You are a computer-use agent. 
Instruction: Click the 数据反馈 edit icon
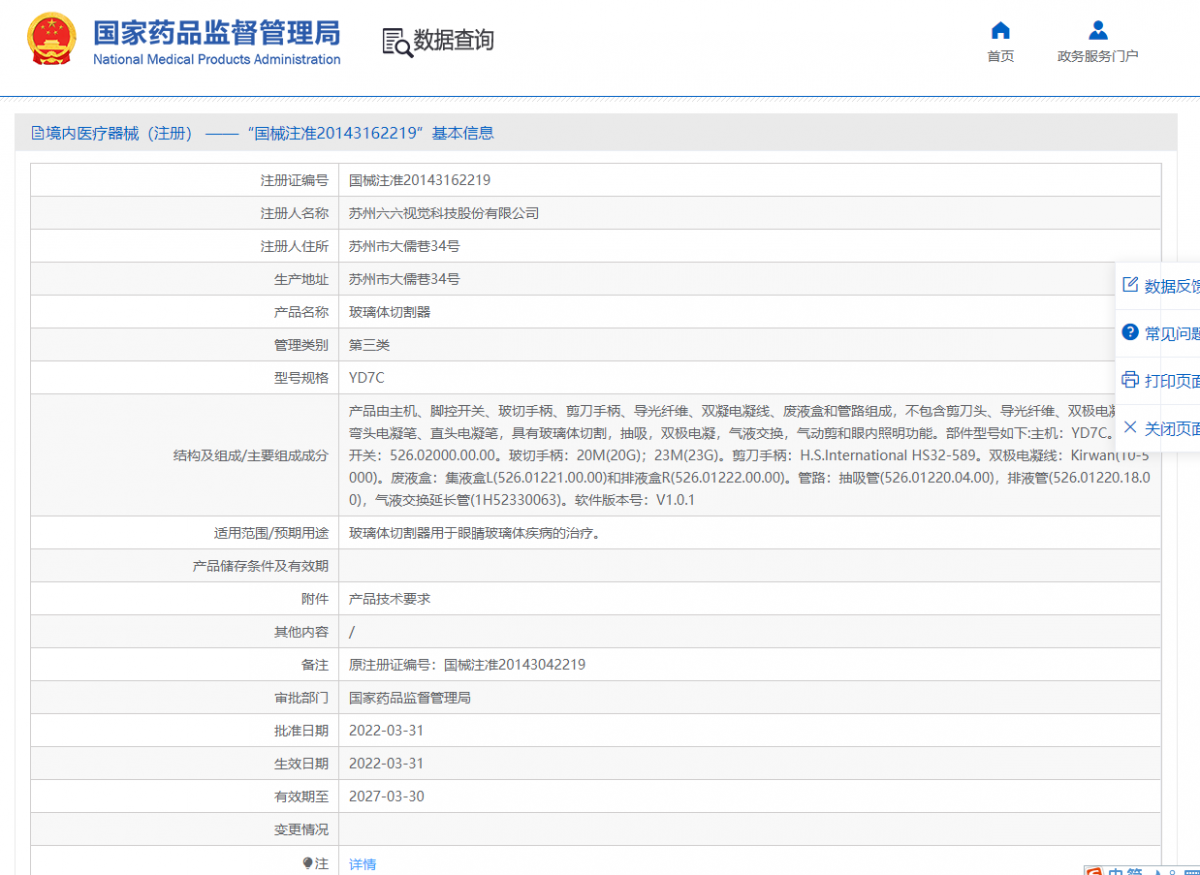point(1130,285)
